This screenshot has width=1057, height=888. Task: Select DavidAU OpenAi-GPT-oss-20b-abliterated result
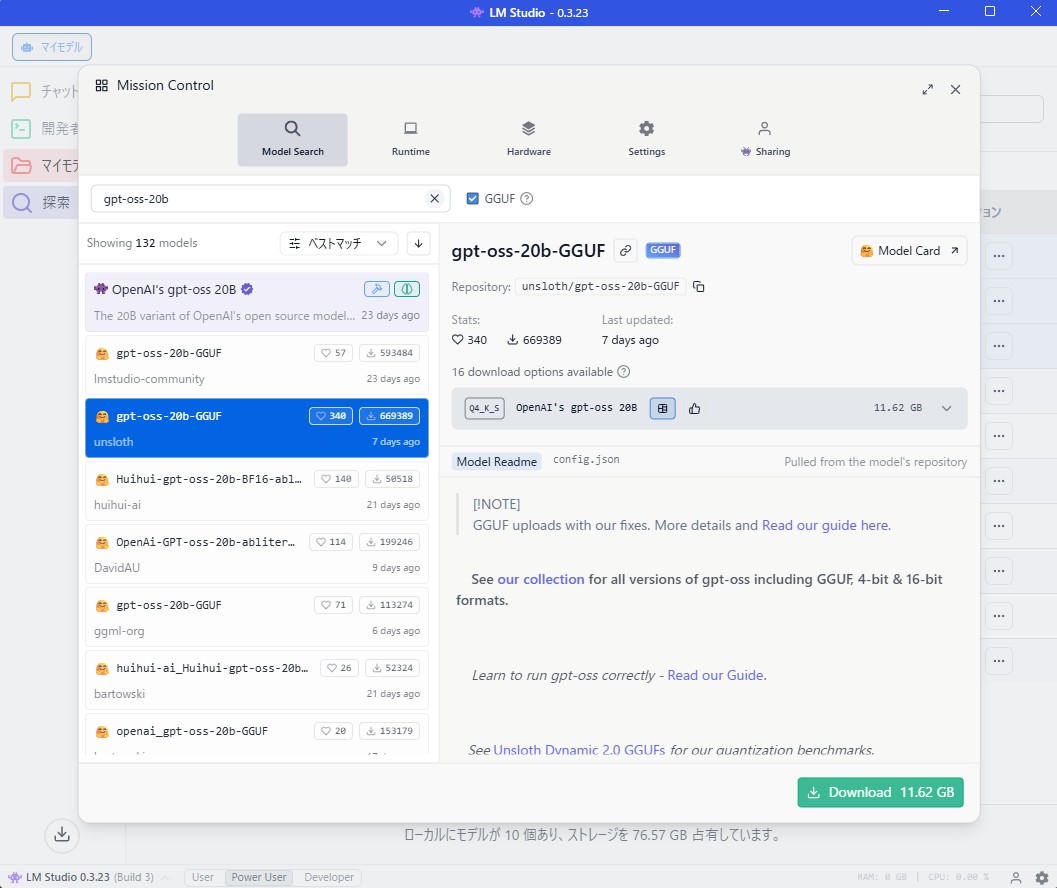[x=257, y=554]
